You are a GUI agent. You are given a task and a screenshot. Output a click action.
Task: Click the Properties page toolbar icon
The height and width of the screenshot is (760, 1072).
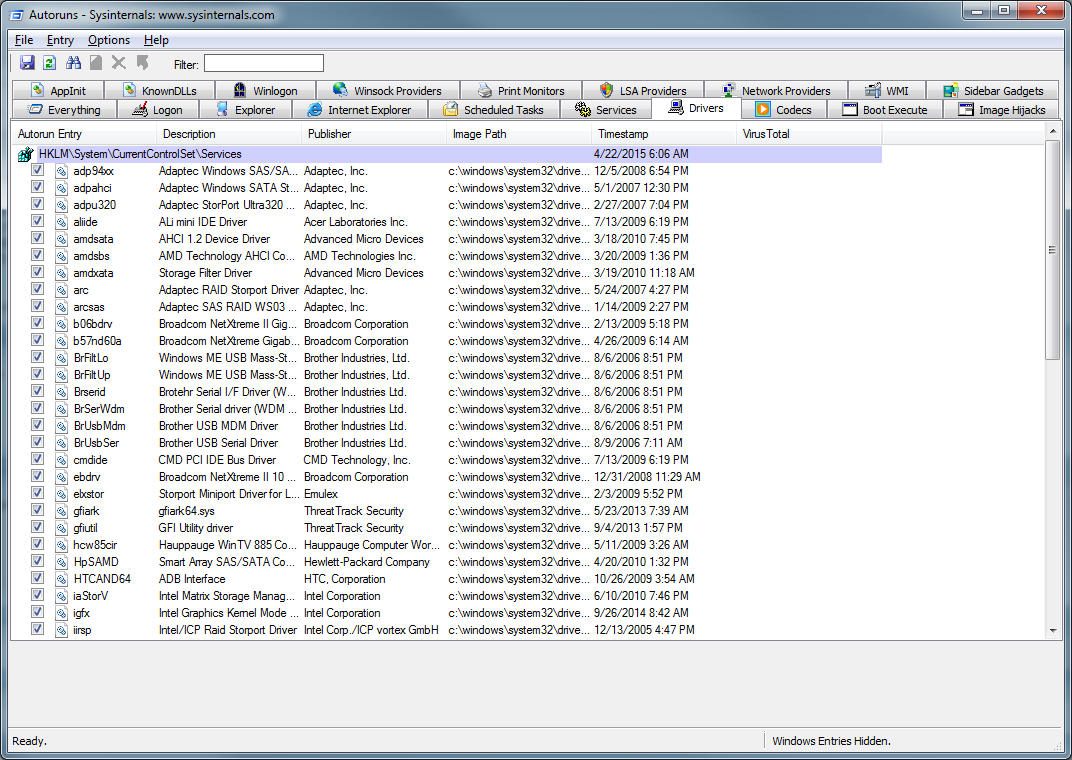(x=96, y=63)
